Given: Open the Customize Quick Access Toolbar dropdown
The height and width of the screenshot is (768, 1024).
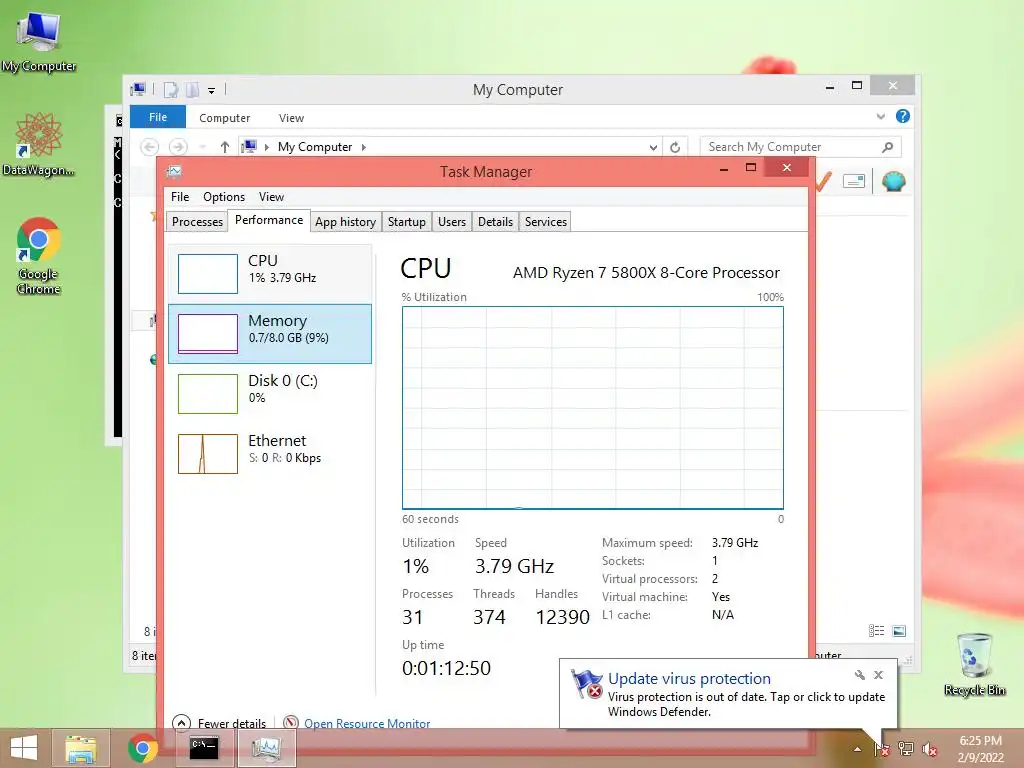Looking at the screenshot, I should pyautogui.click(x=212, y=91).
